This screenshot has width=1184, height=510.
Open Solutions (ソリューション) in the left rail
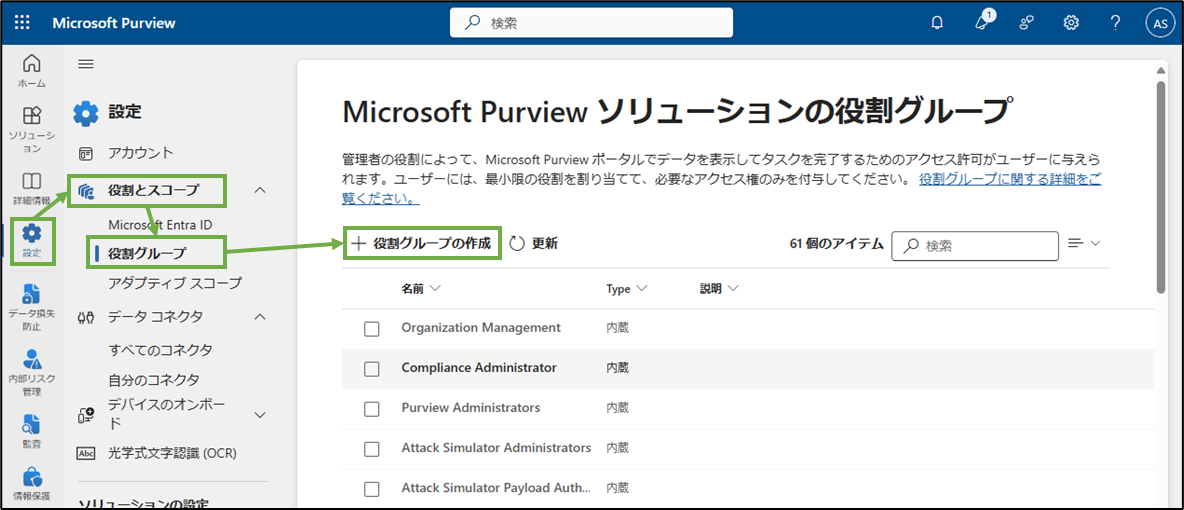pos(32,129)
